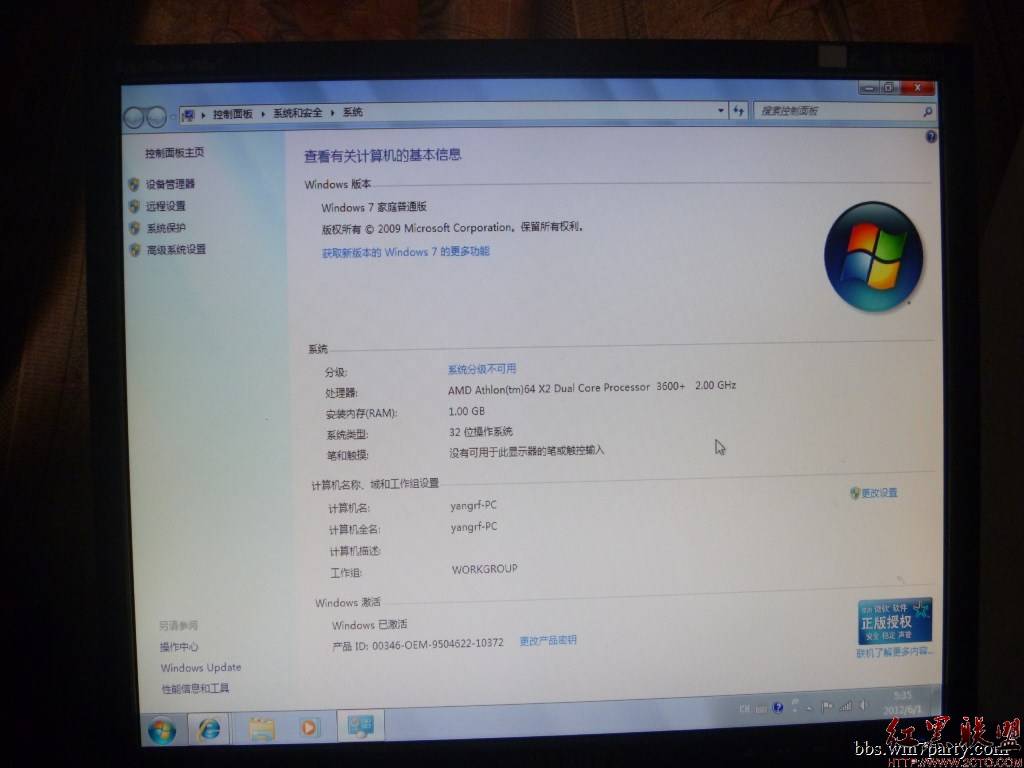Expand the address bar history dropdown
Image resolution: width=1024 pixels, height=768 pixels.
click(x=720, y=112)
